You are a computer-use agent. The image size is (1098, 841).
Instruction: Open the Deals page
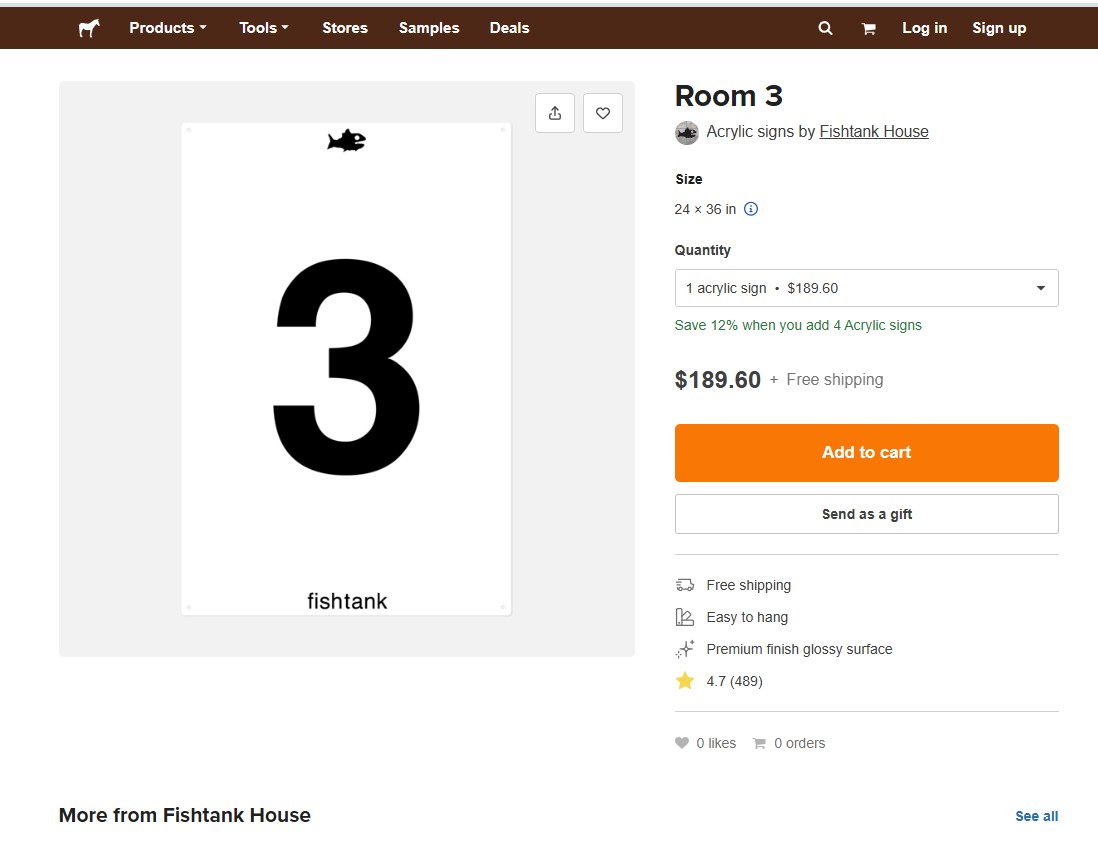click(509, 28)
